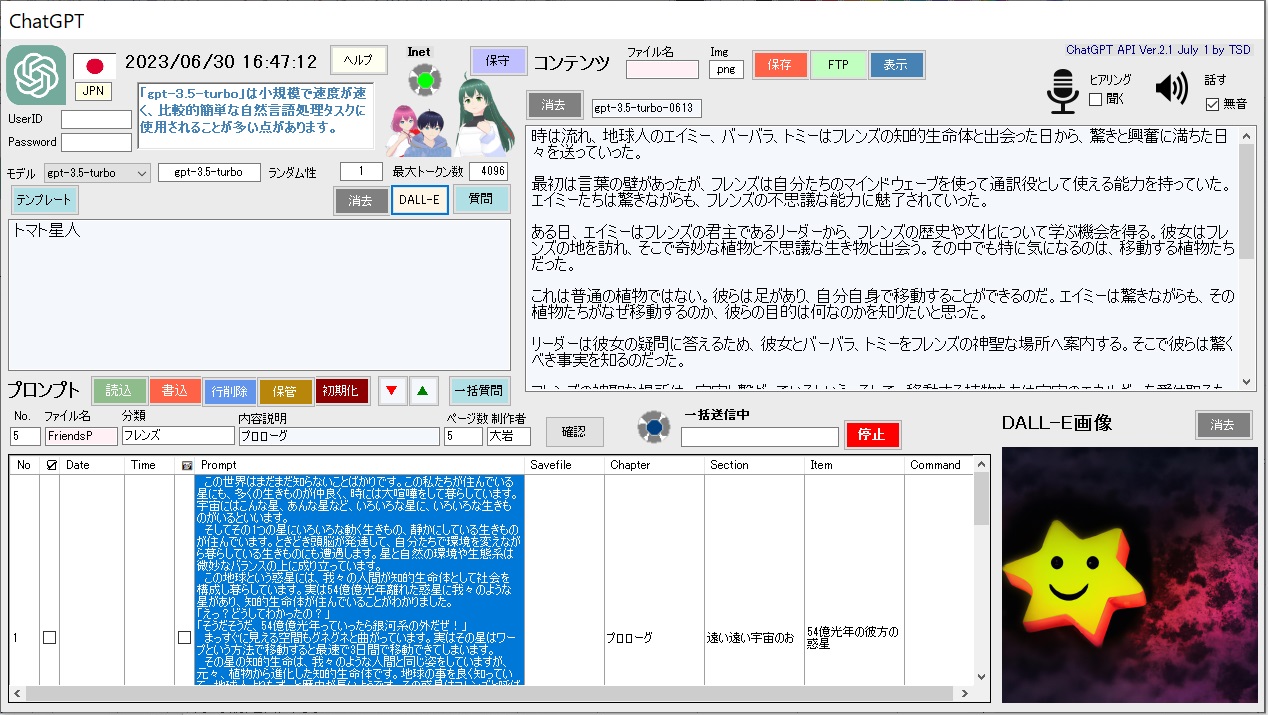Click the Japanese flag language icon

tap(94, 66)
